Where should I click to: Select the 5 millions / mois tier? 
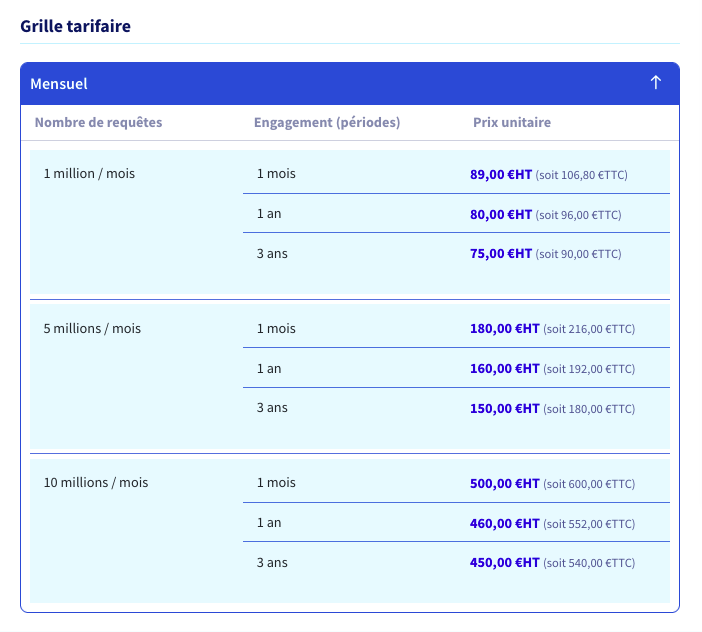92,329
